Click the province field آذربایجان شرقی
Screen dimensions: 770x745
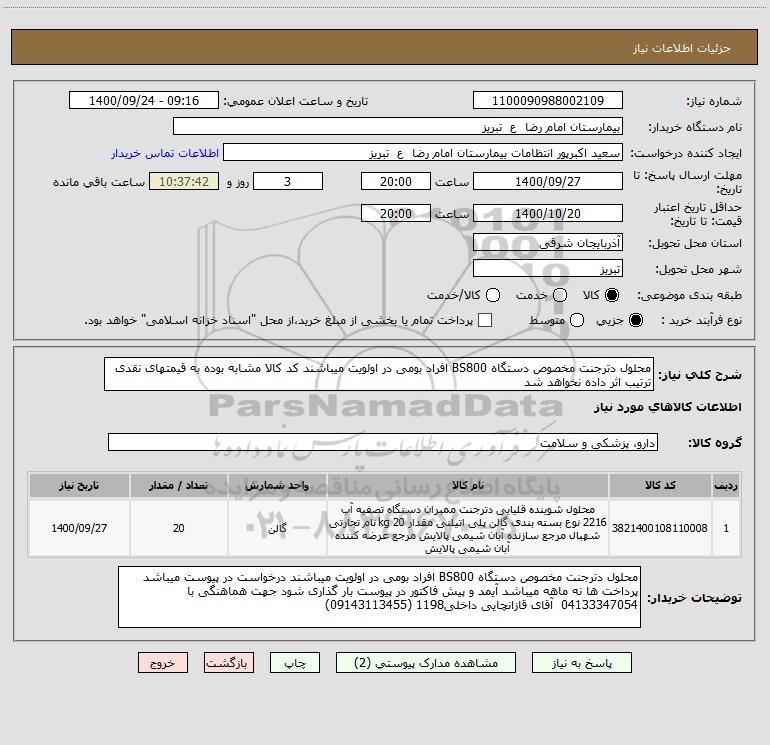click(548, 243)
